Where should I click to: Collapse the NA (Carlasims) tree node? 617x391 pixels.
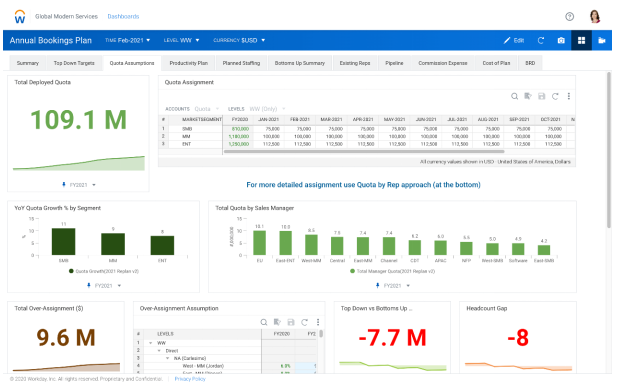[167, 358]
